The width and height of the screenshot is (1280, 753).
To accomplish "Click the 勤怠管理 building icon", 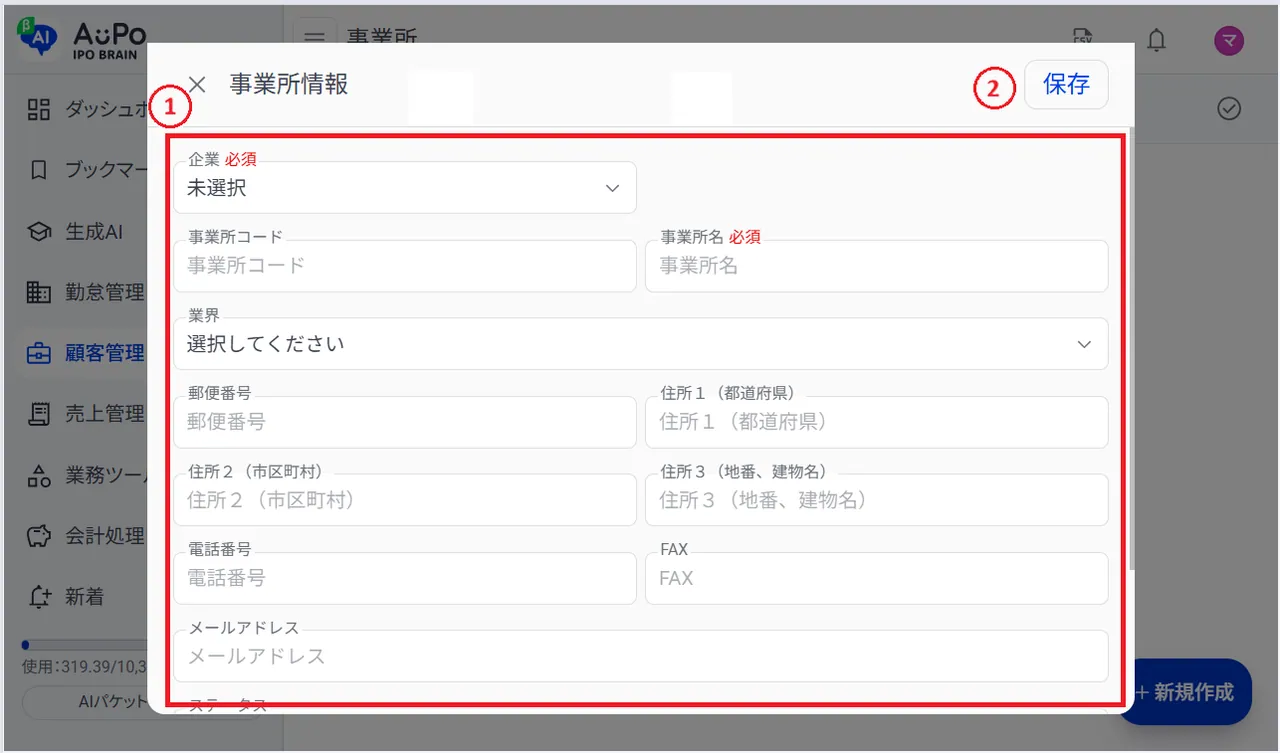I will click(x=38, y=292).
